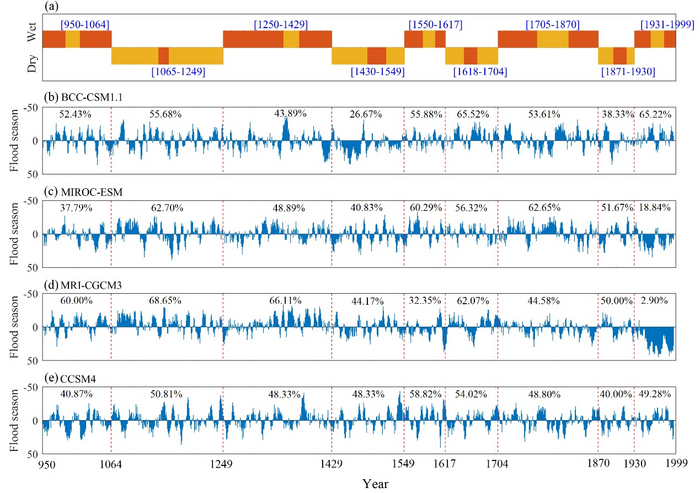Click the [1618-1704] dry period label
This screenshot has width=700, height=493.
pos(480,71)
